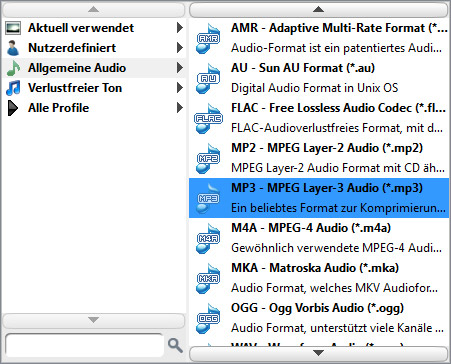Click description 'Gewöhnlich verwendete MPEG-4 Audi...'
Image resolution: width=451 pixels, height=364 pixels.
(336, 248)
